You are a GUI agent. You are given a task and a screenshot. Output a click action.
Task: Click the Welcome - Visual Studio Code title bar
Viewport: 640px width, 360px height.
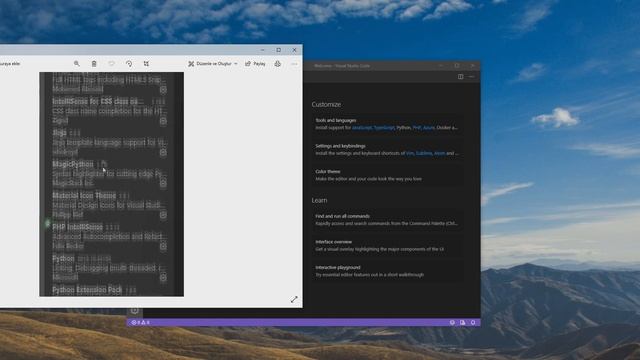point(342,66)
